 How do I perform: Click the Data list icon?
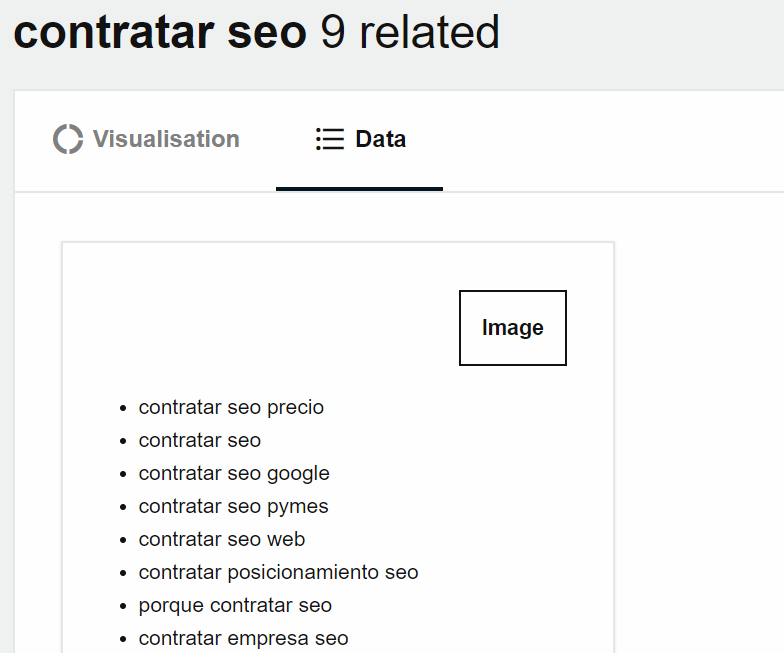click(329, 139)
